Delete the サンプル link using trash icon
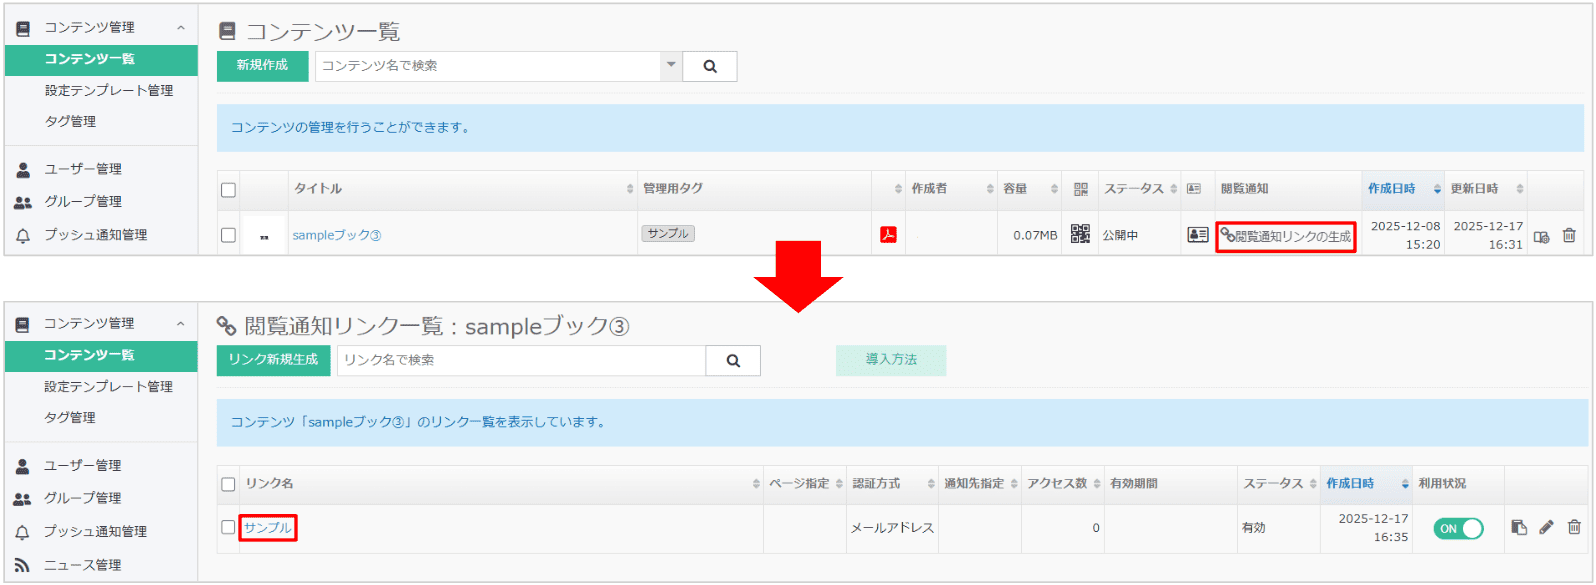The image size is (1596, 585). (x=1574, y=527)
